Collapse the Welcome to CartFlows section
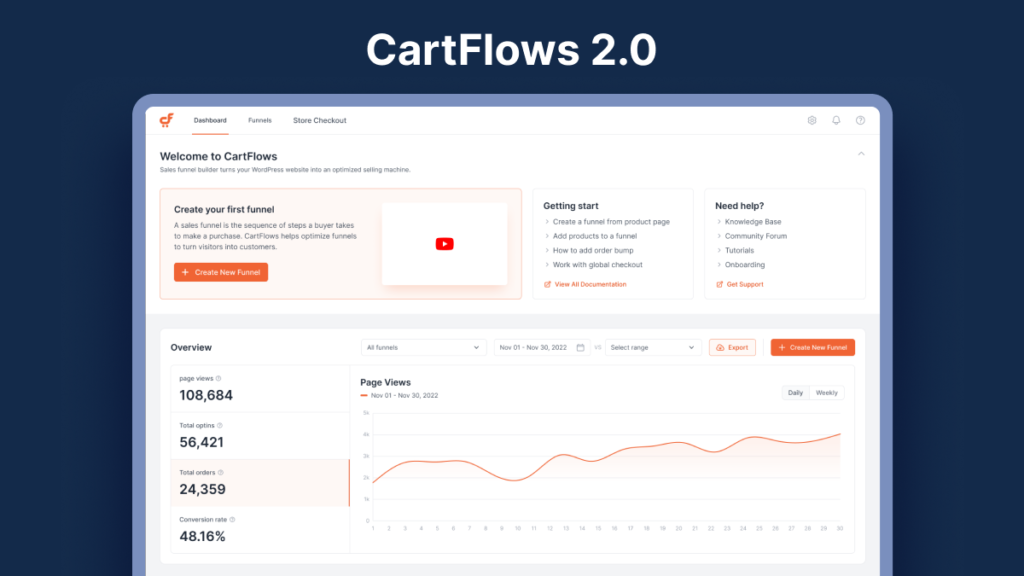Viewport: 1024px width, 576px height. 861,154
